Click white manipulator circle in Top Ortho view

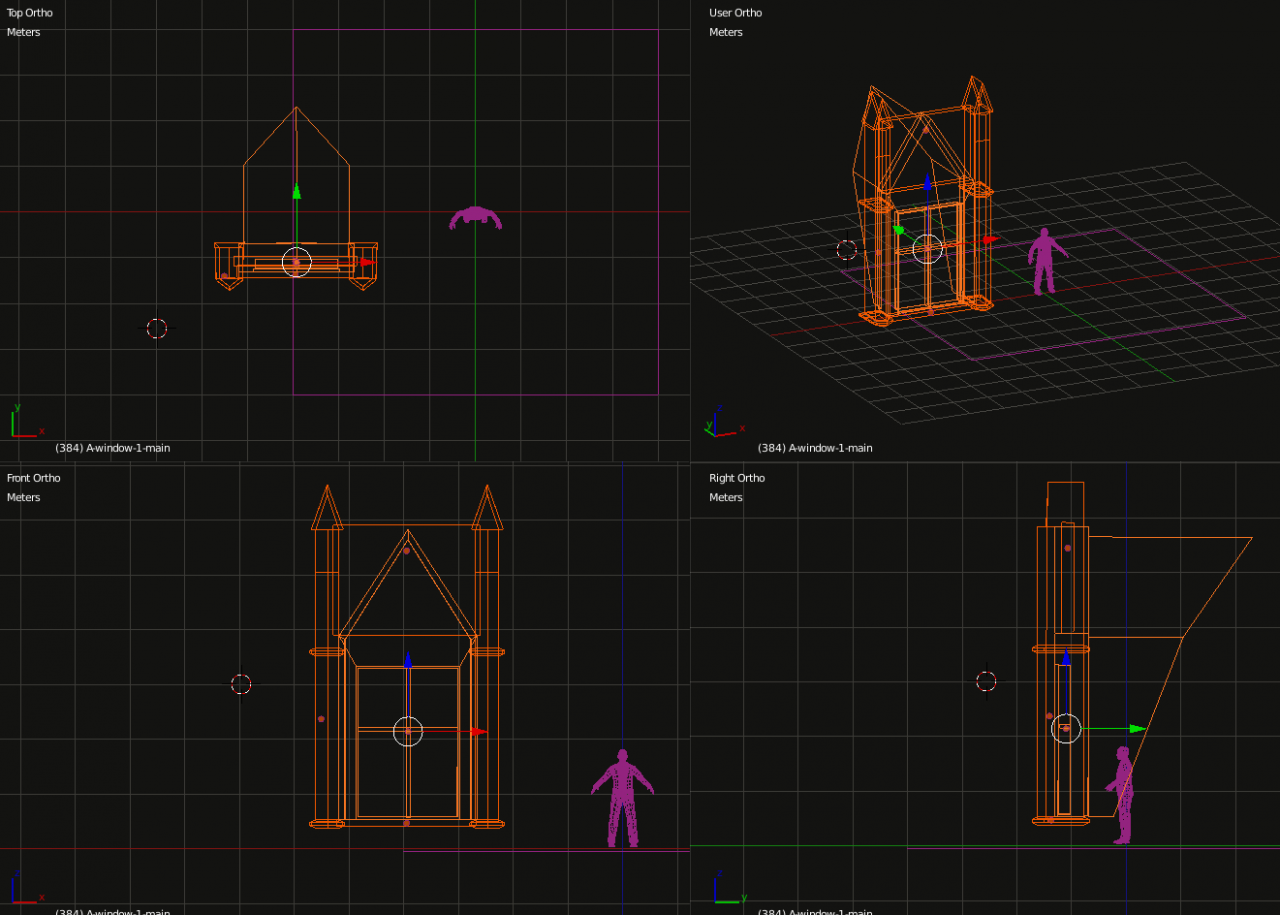pos(297,263)
